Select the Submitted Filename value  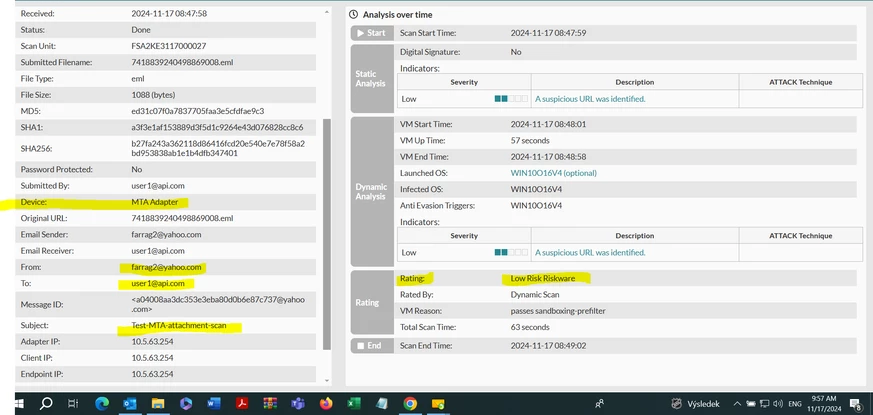182,62
